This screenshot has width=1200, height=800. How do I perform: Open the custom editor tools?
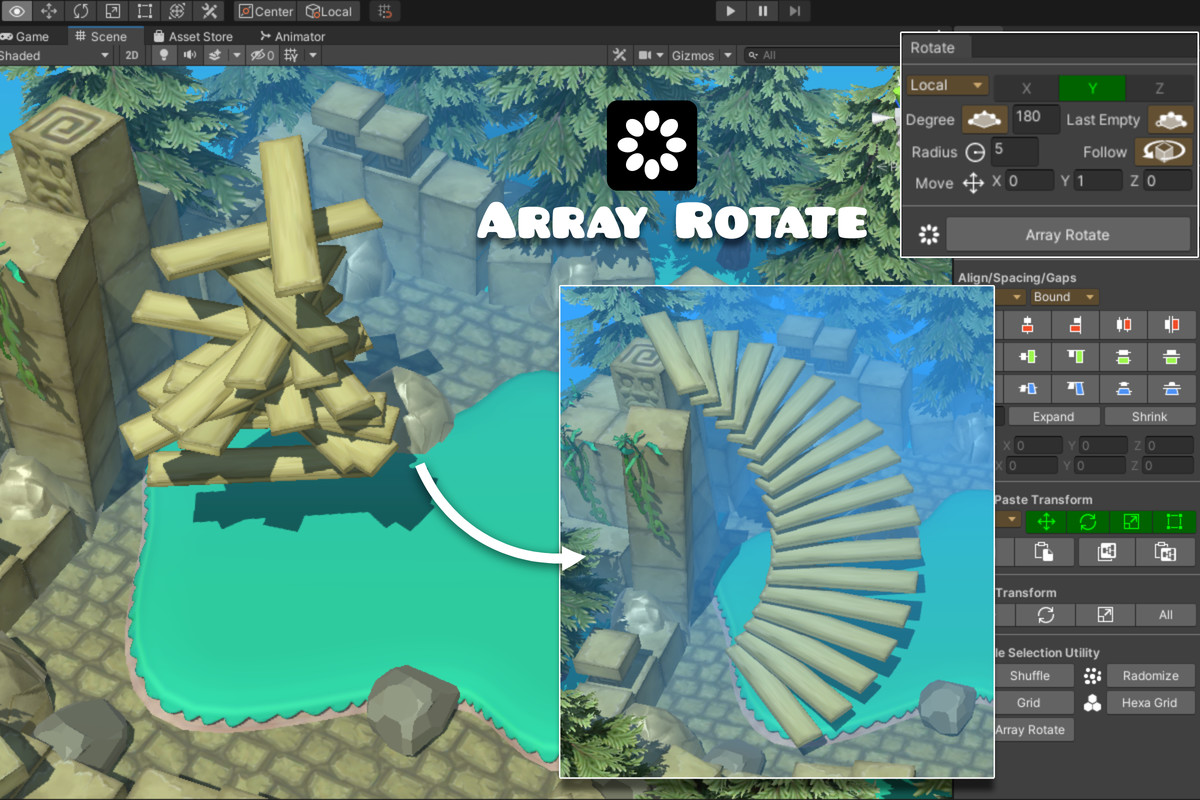(x=209, y=11)
